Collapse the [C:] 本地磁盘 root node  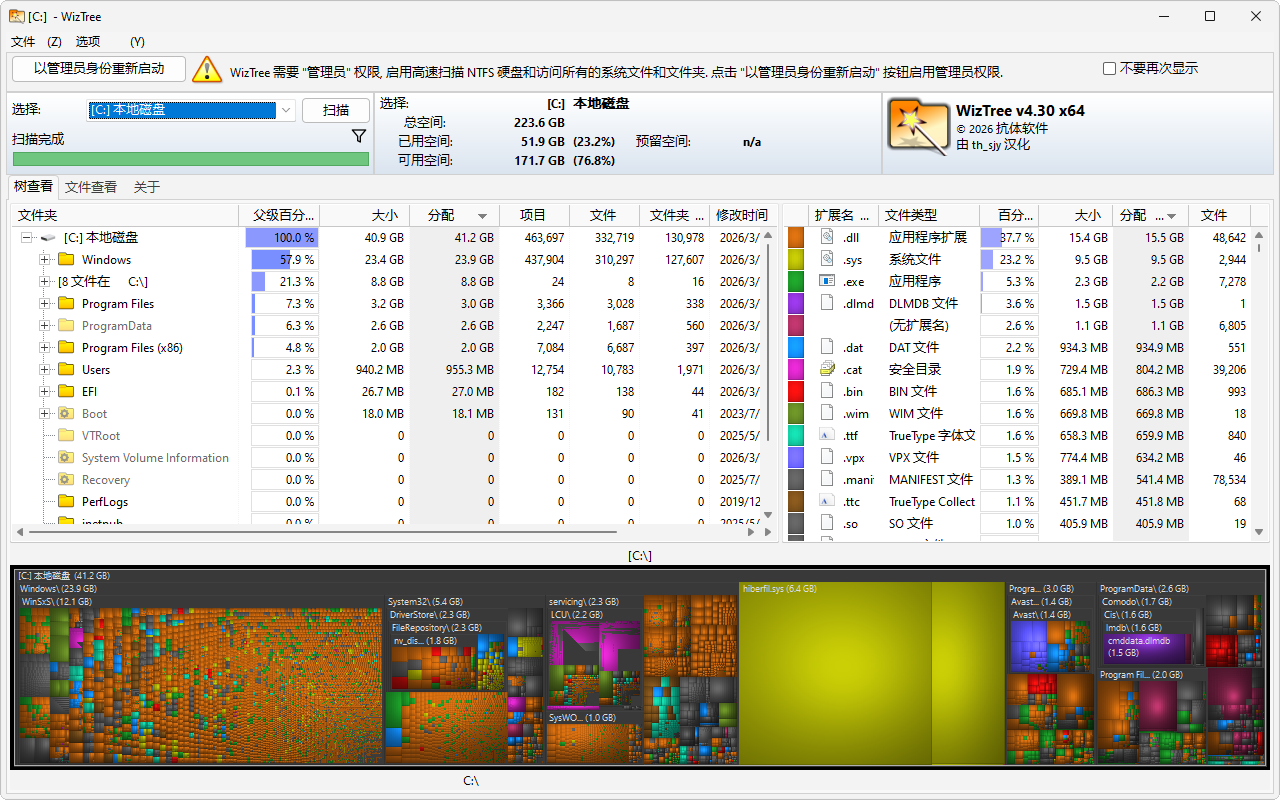pyautogui.click(x=27, y=238)
